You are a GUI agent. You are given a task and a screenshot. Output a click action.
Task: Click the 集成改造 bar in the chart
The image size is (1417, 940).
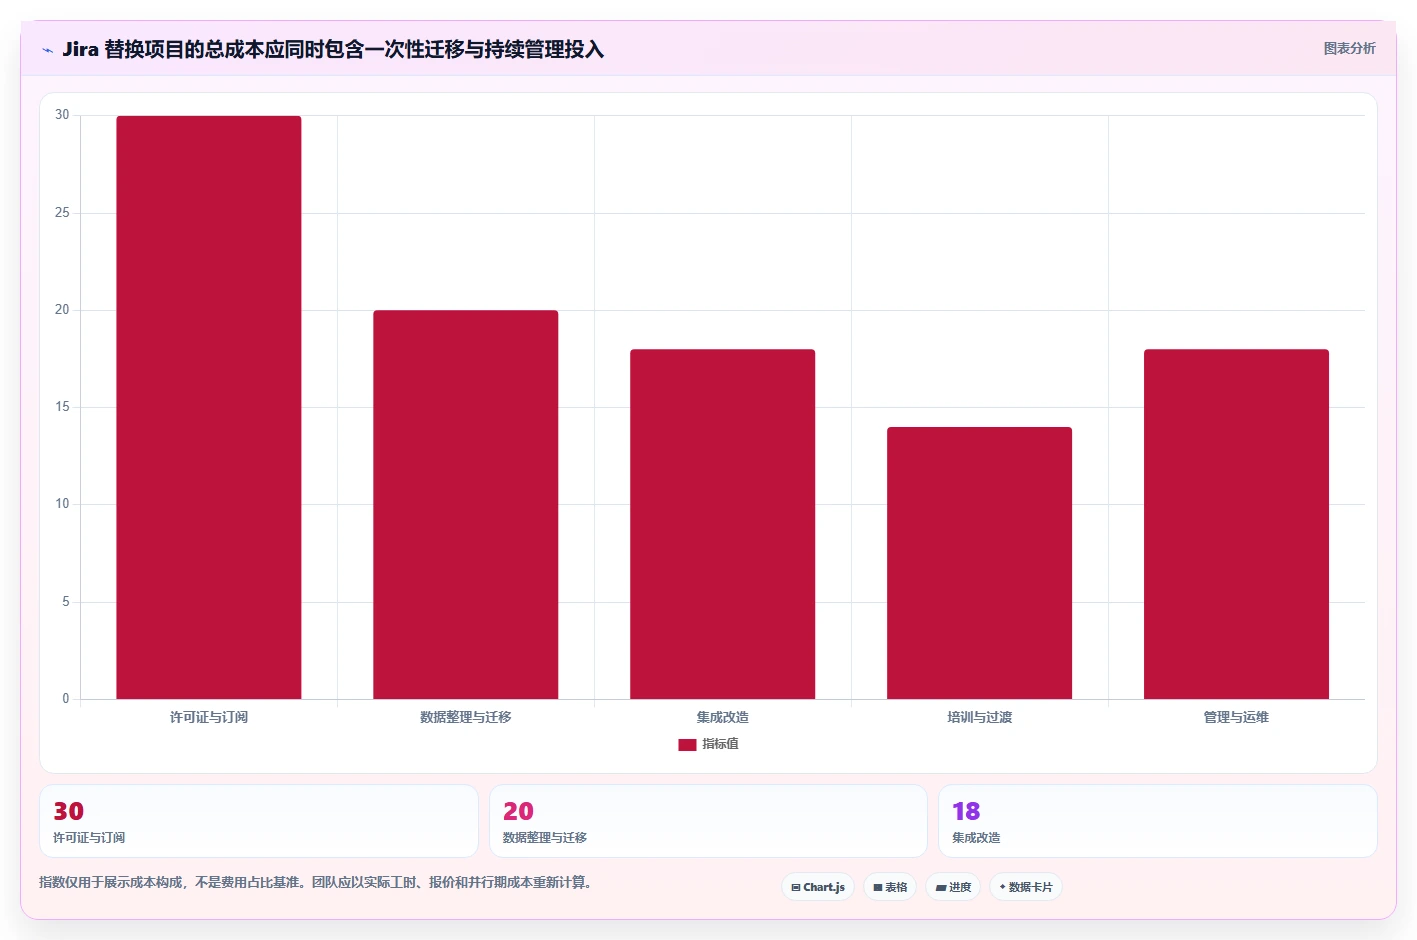[x=723, y=524]
